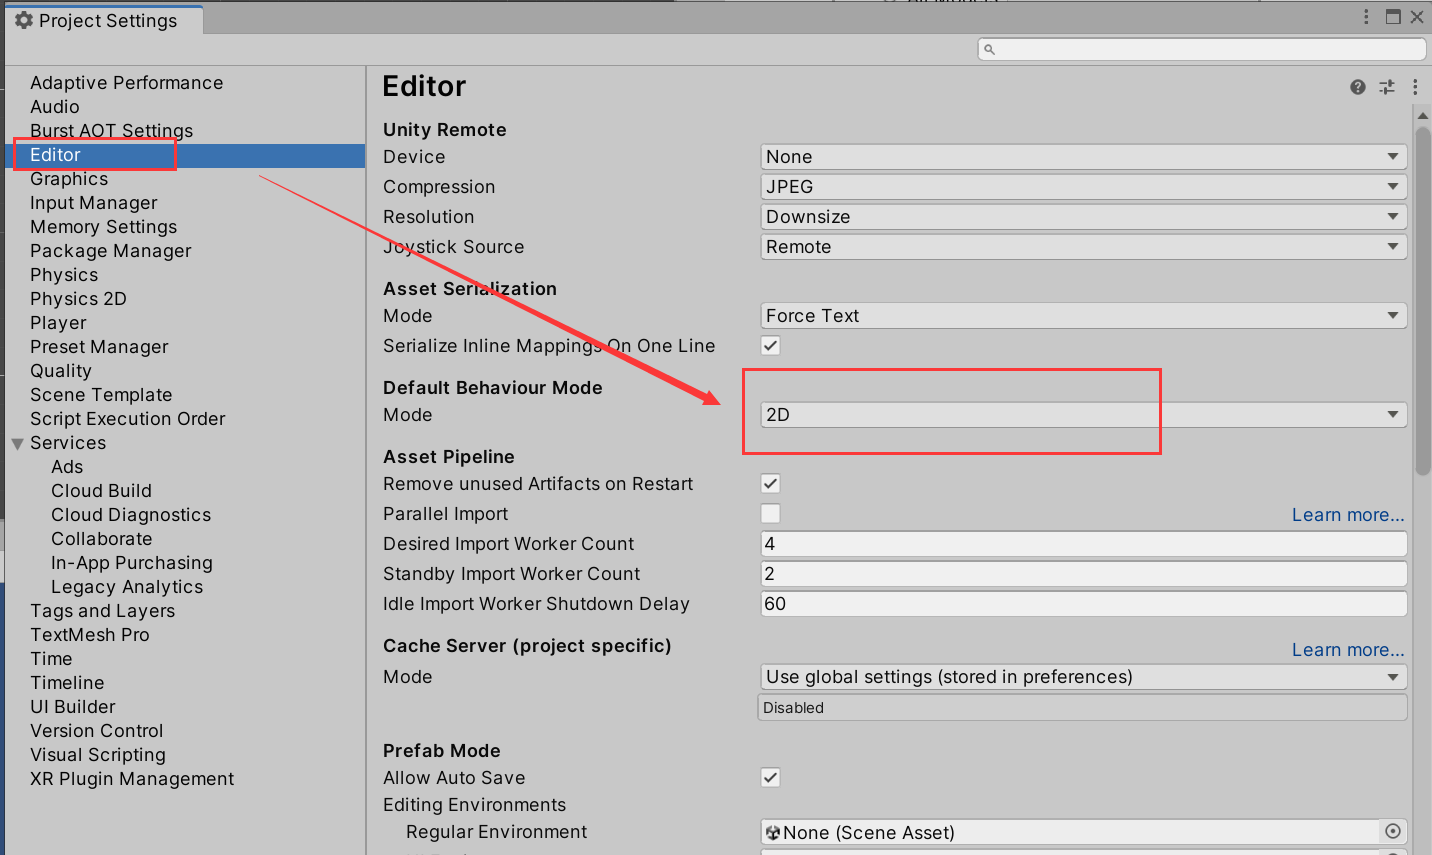Select Ads under Services
The image size is (1432, 855).
67,467
